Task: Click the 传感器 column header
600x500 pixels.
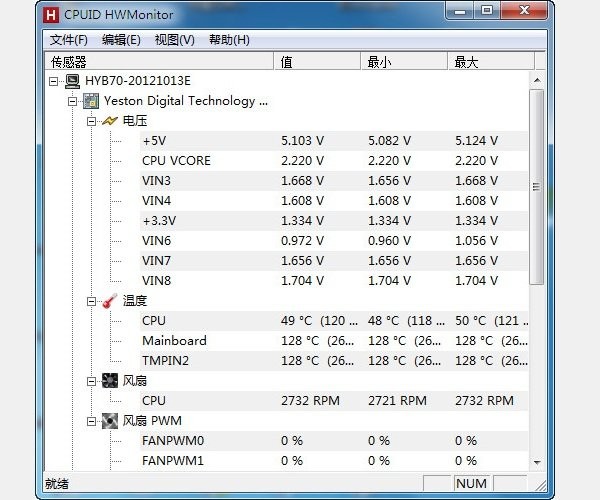Action: [159, 62]
